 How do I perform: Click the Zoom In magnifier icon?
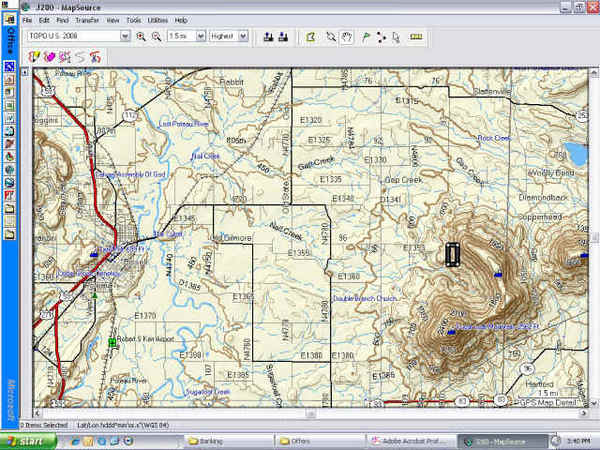coord(141,36)
